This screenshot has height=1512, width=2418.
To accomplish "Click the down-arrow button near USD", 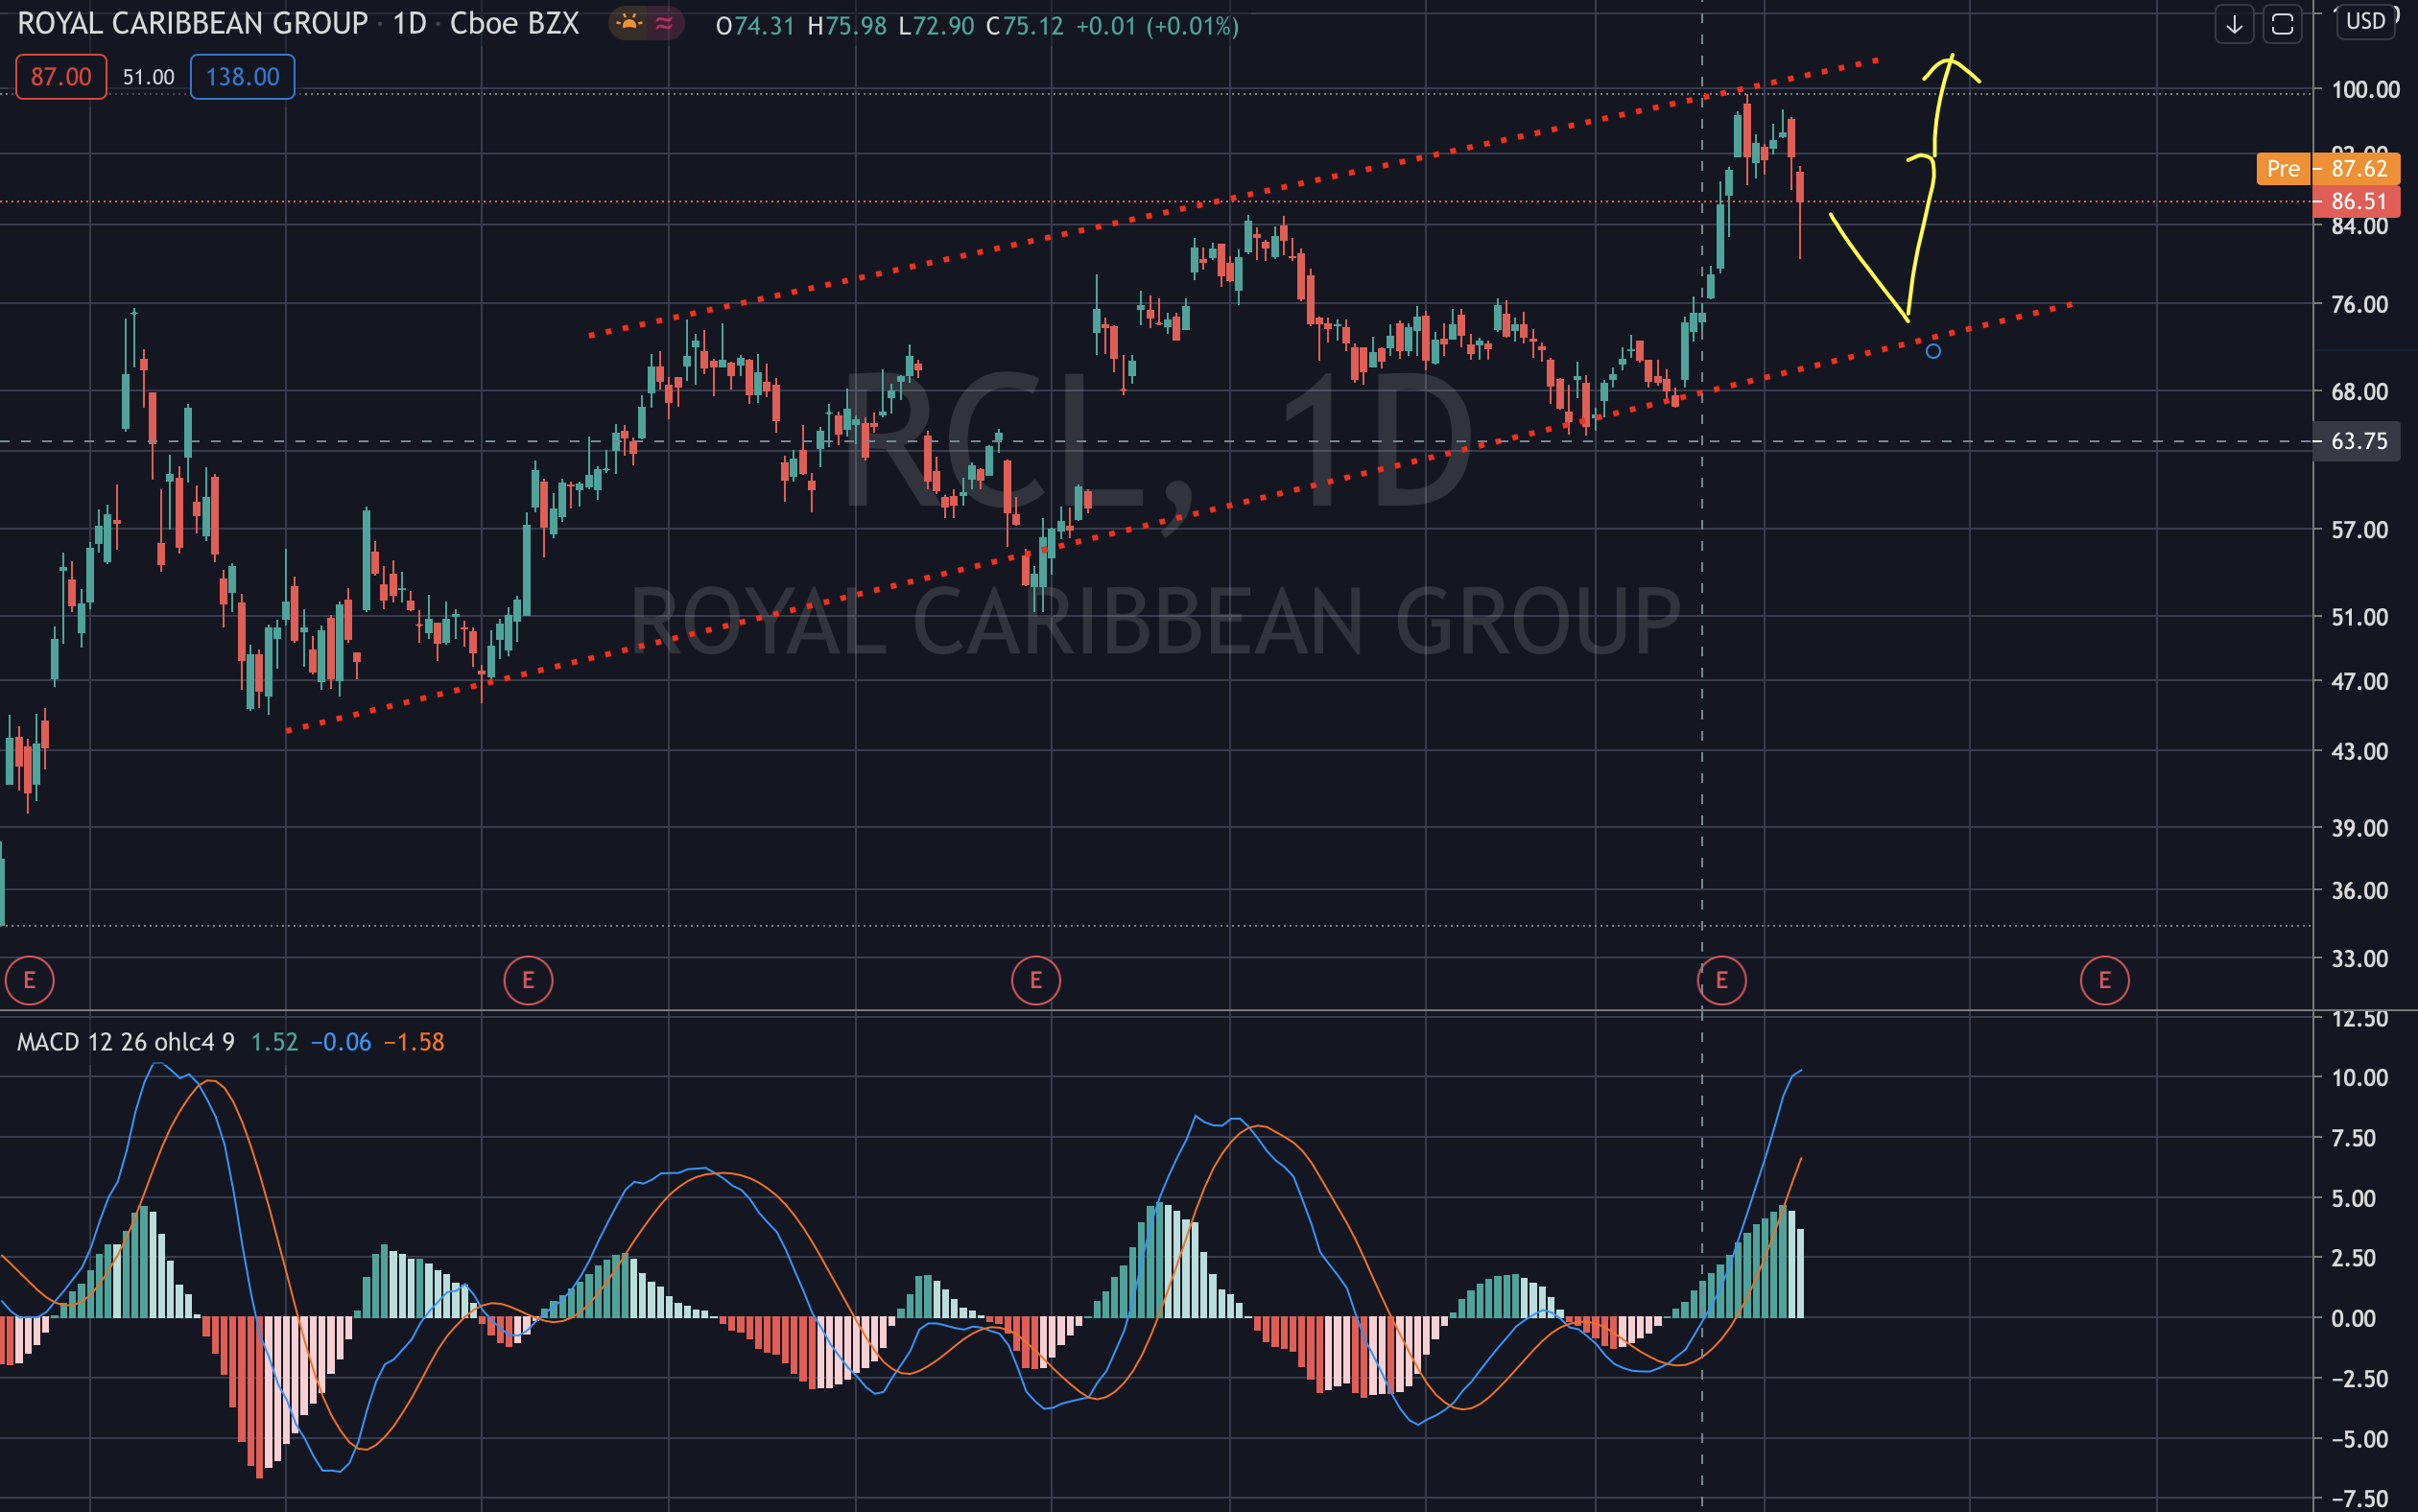I will [2234, 25].
